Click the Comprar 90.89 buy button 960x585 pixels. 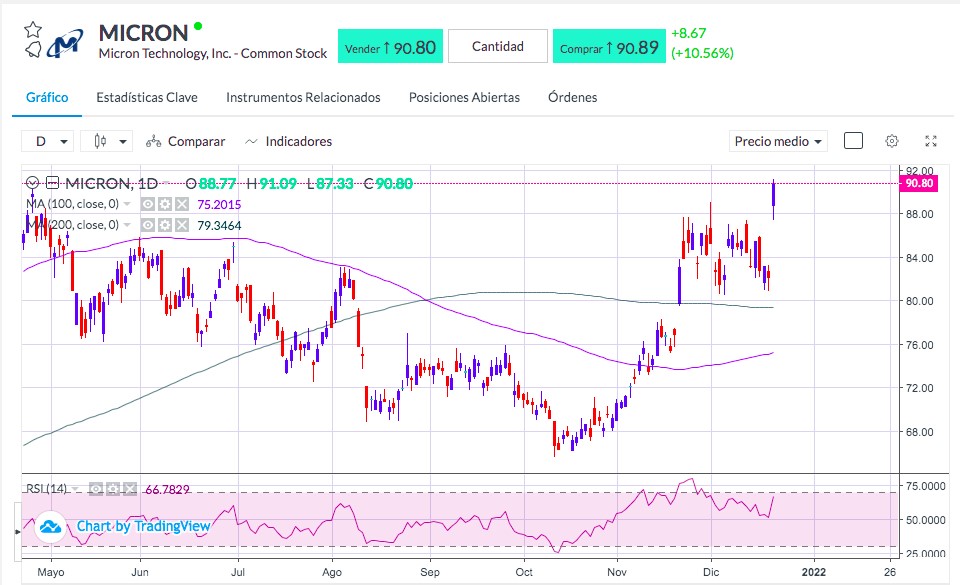609,47
